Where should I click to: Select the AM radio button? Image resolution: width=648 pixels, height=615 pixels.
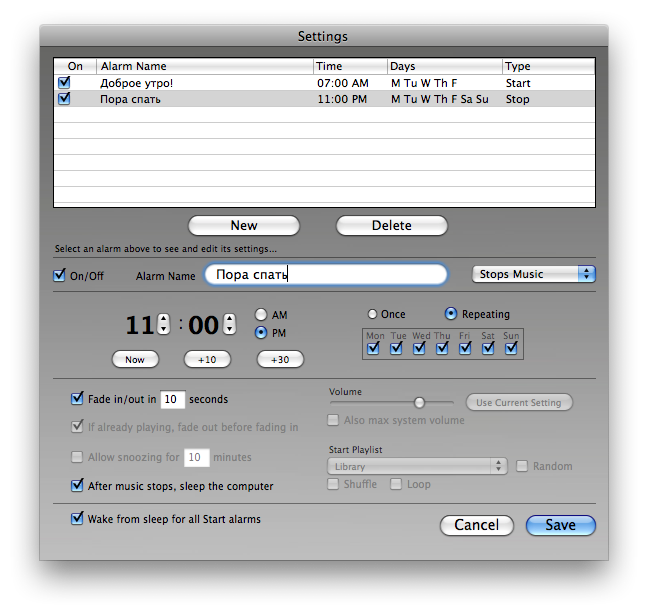(x=261, y=315)
